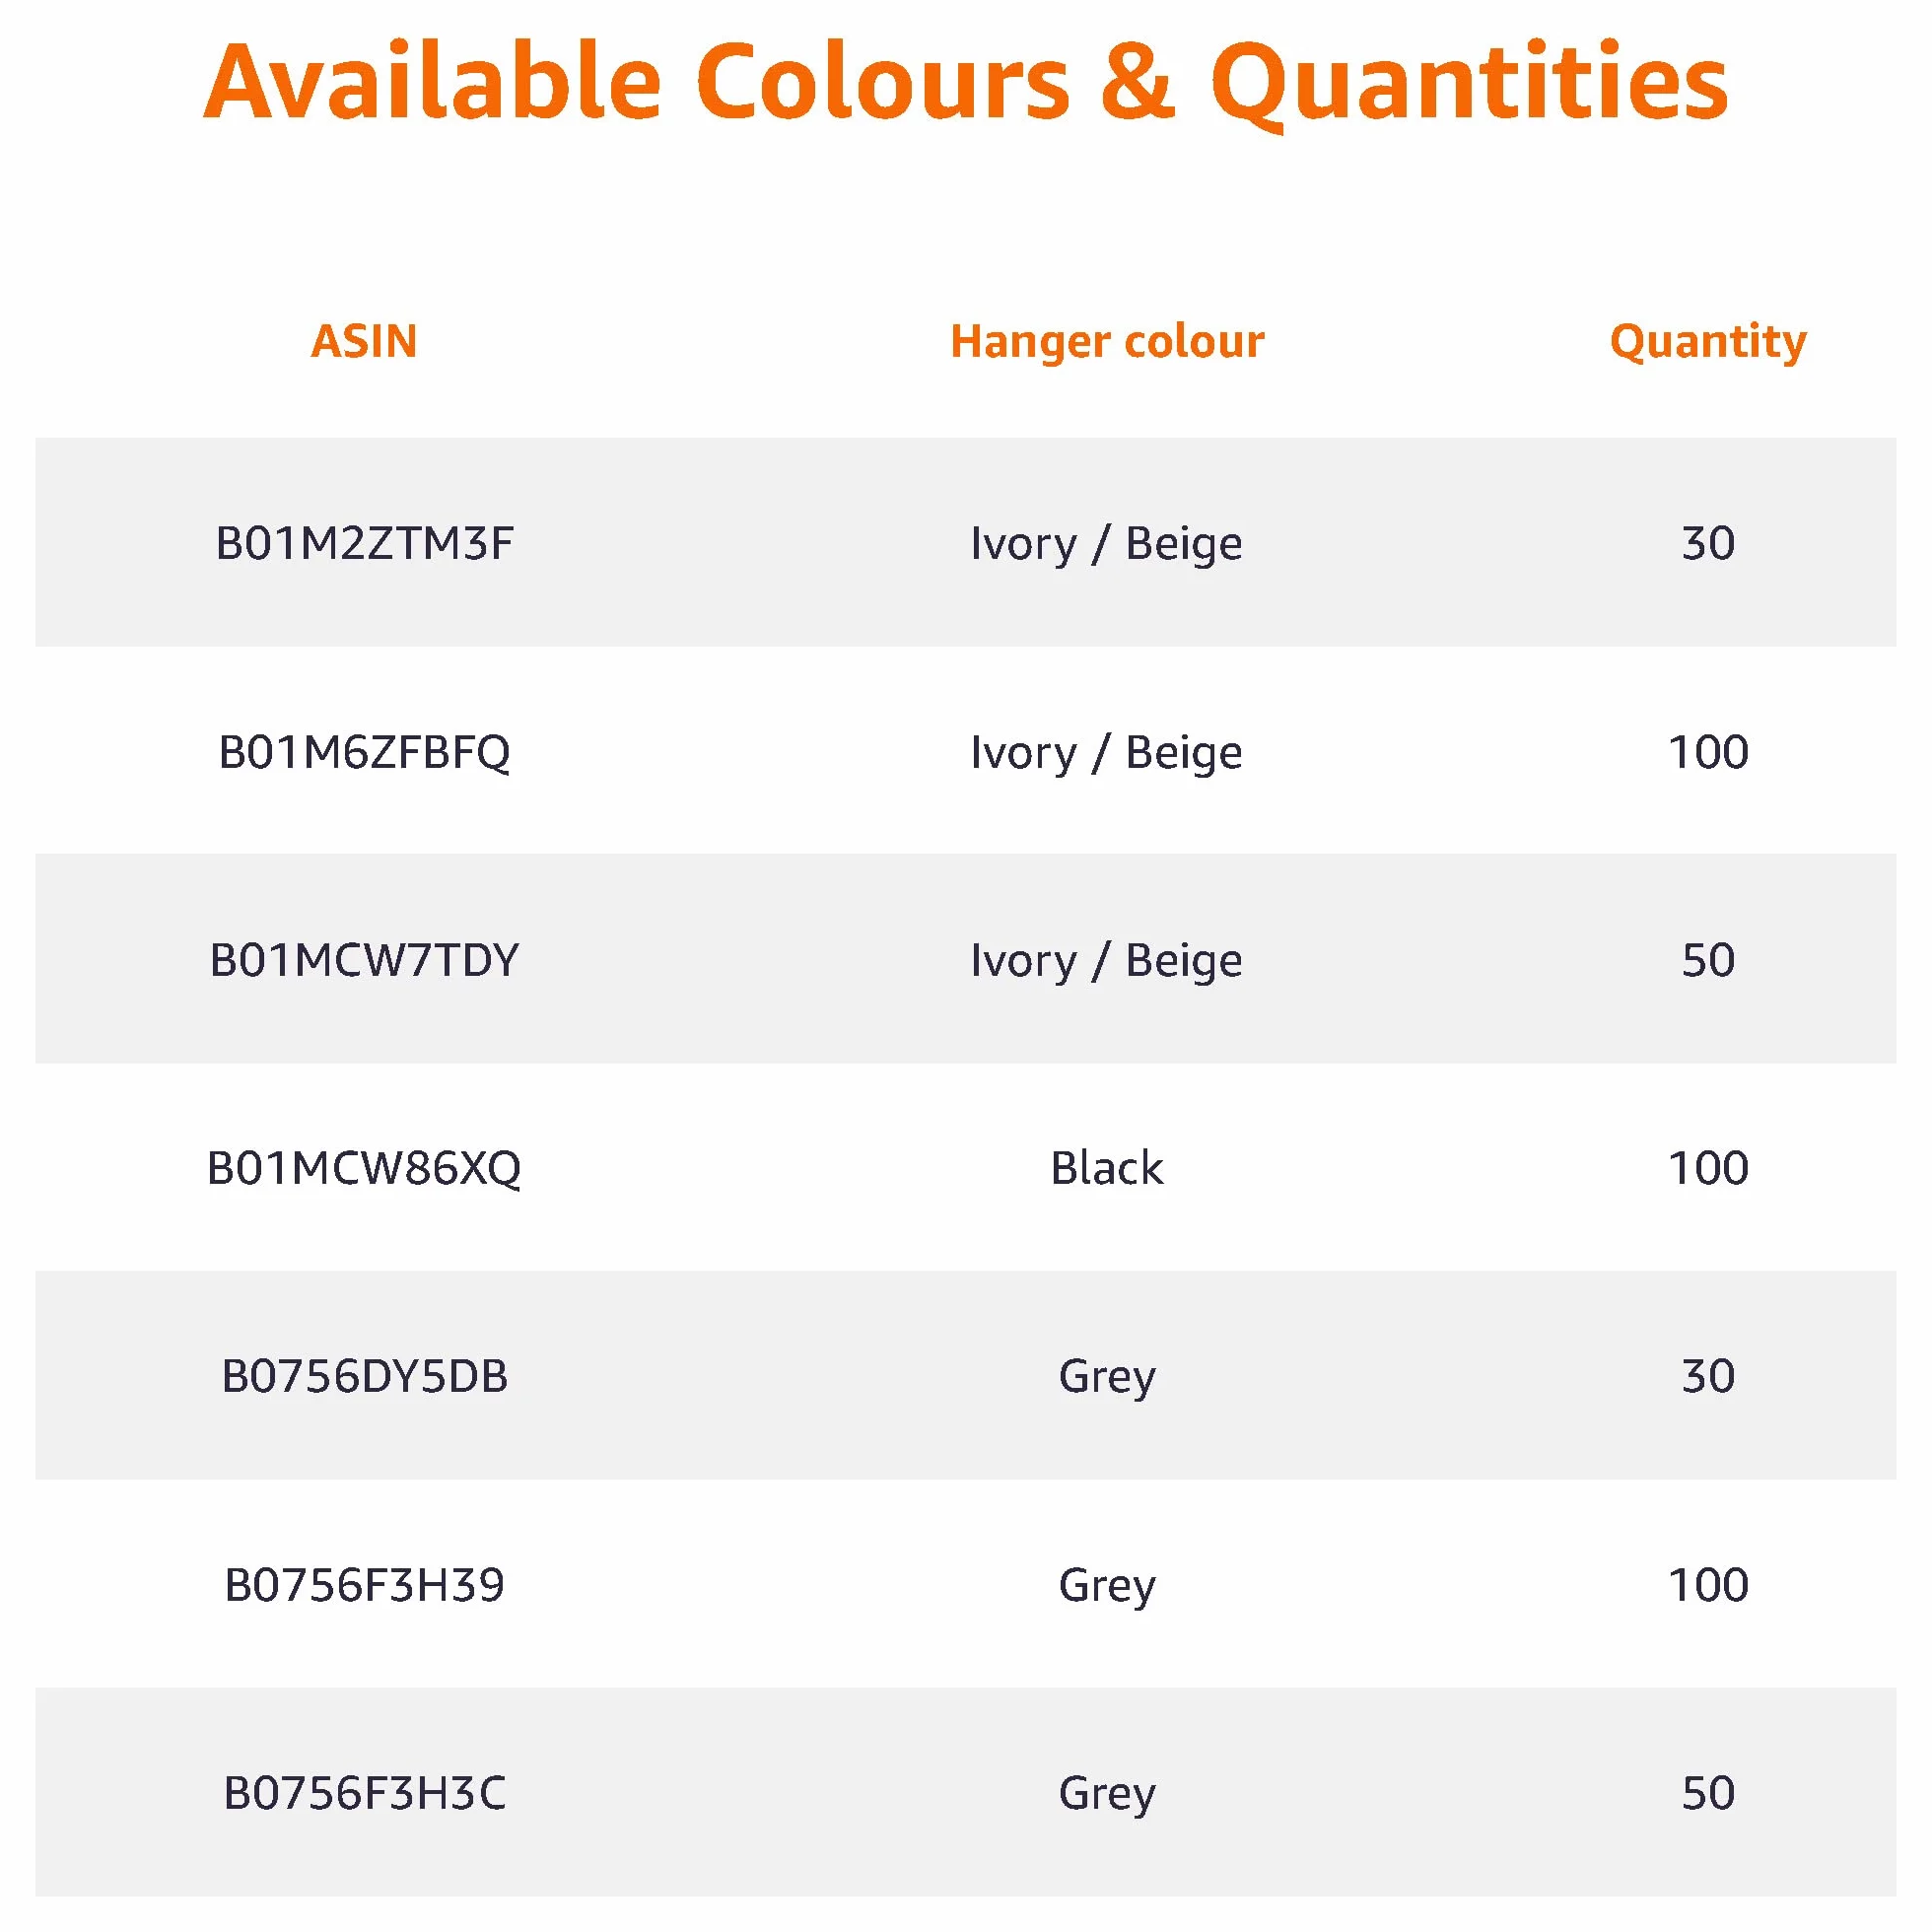Click the Available Colours & Quantities title
Screen dimensions: 1932x1932
[966, 84]
